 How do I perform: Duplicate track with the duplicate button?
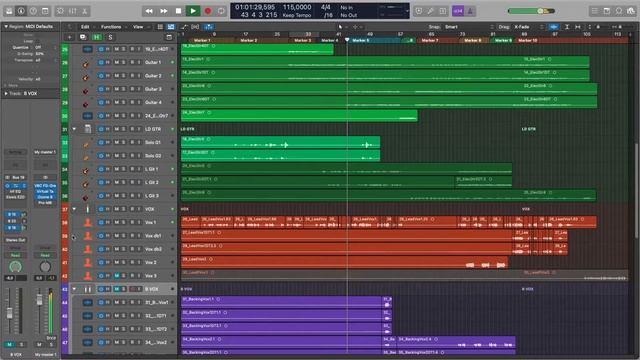click(83, 37)
